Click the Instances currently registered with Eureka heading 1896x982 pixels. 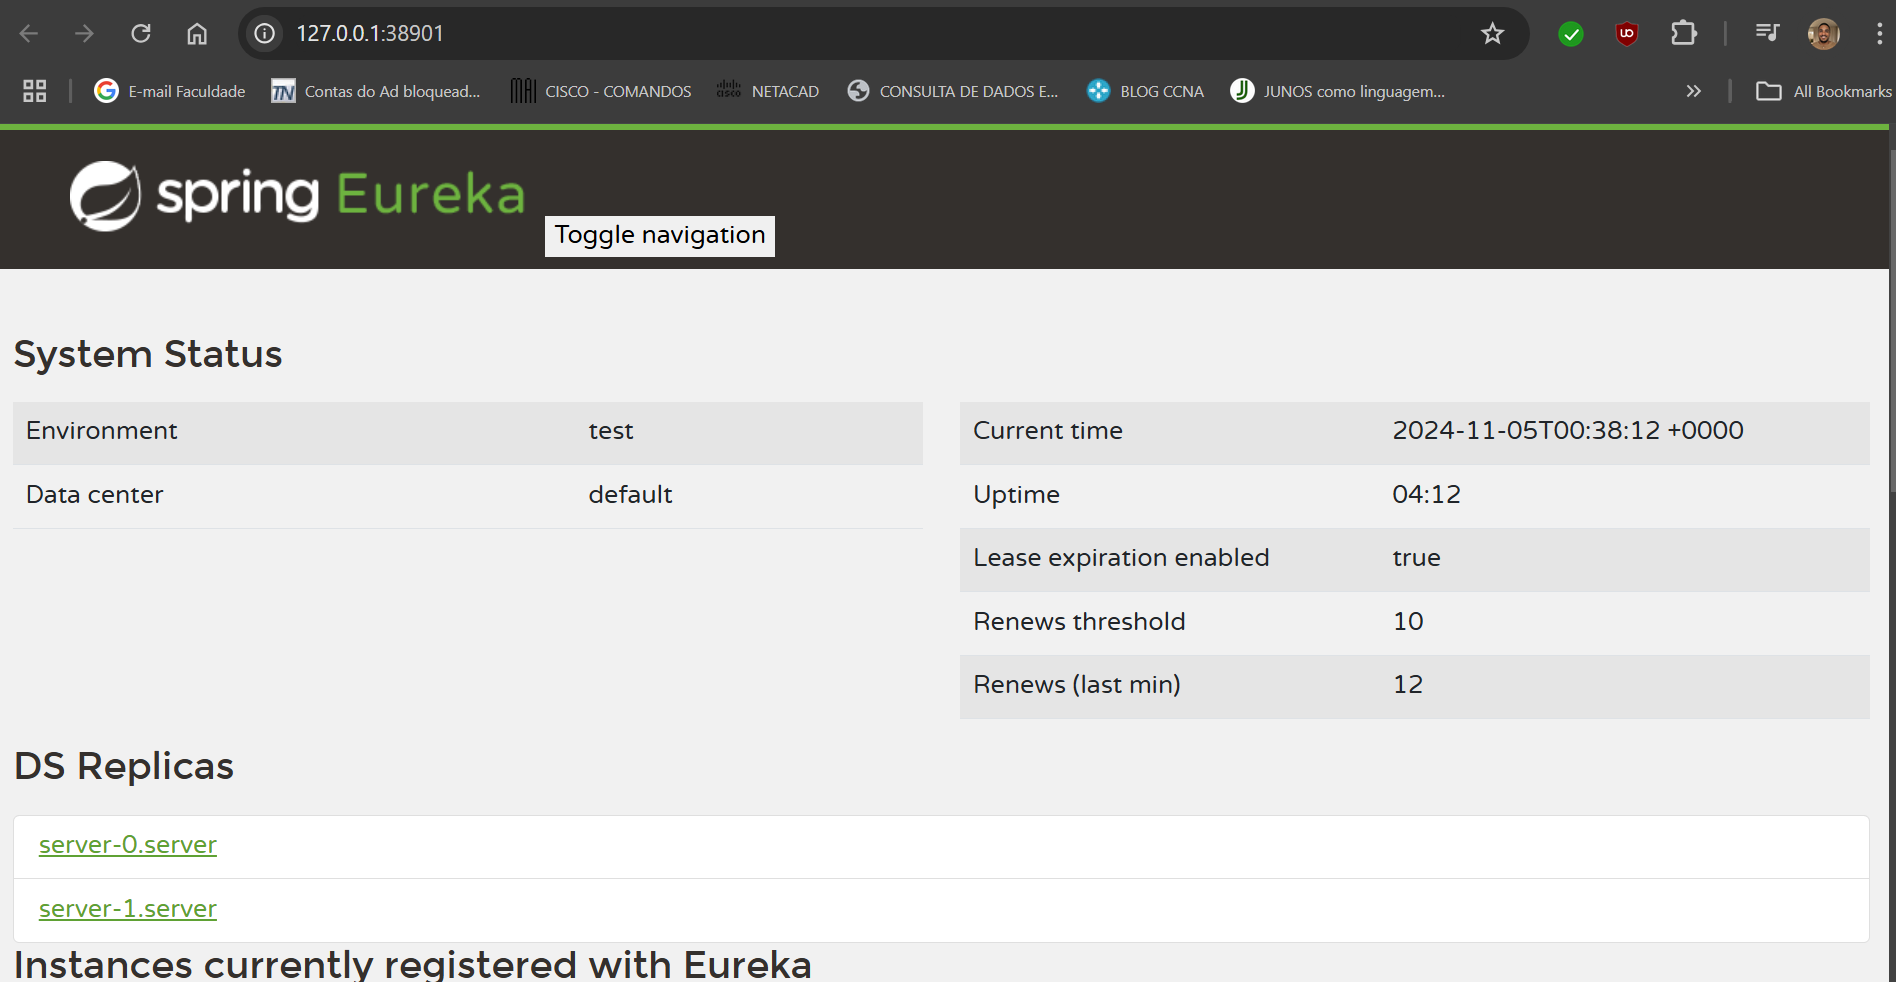pyautogui.click(x=413, y=964)
